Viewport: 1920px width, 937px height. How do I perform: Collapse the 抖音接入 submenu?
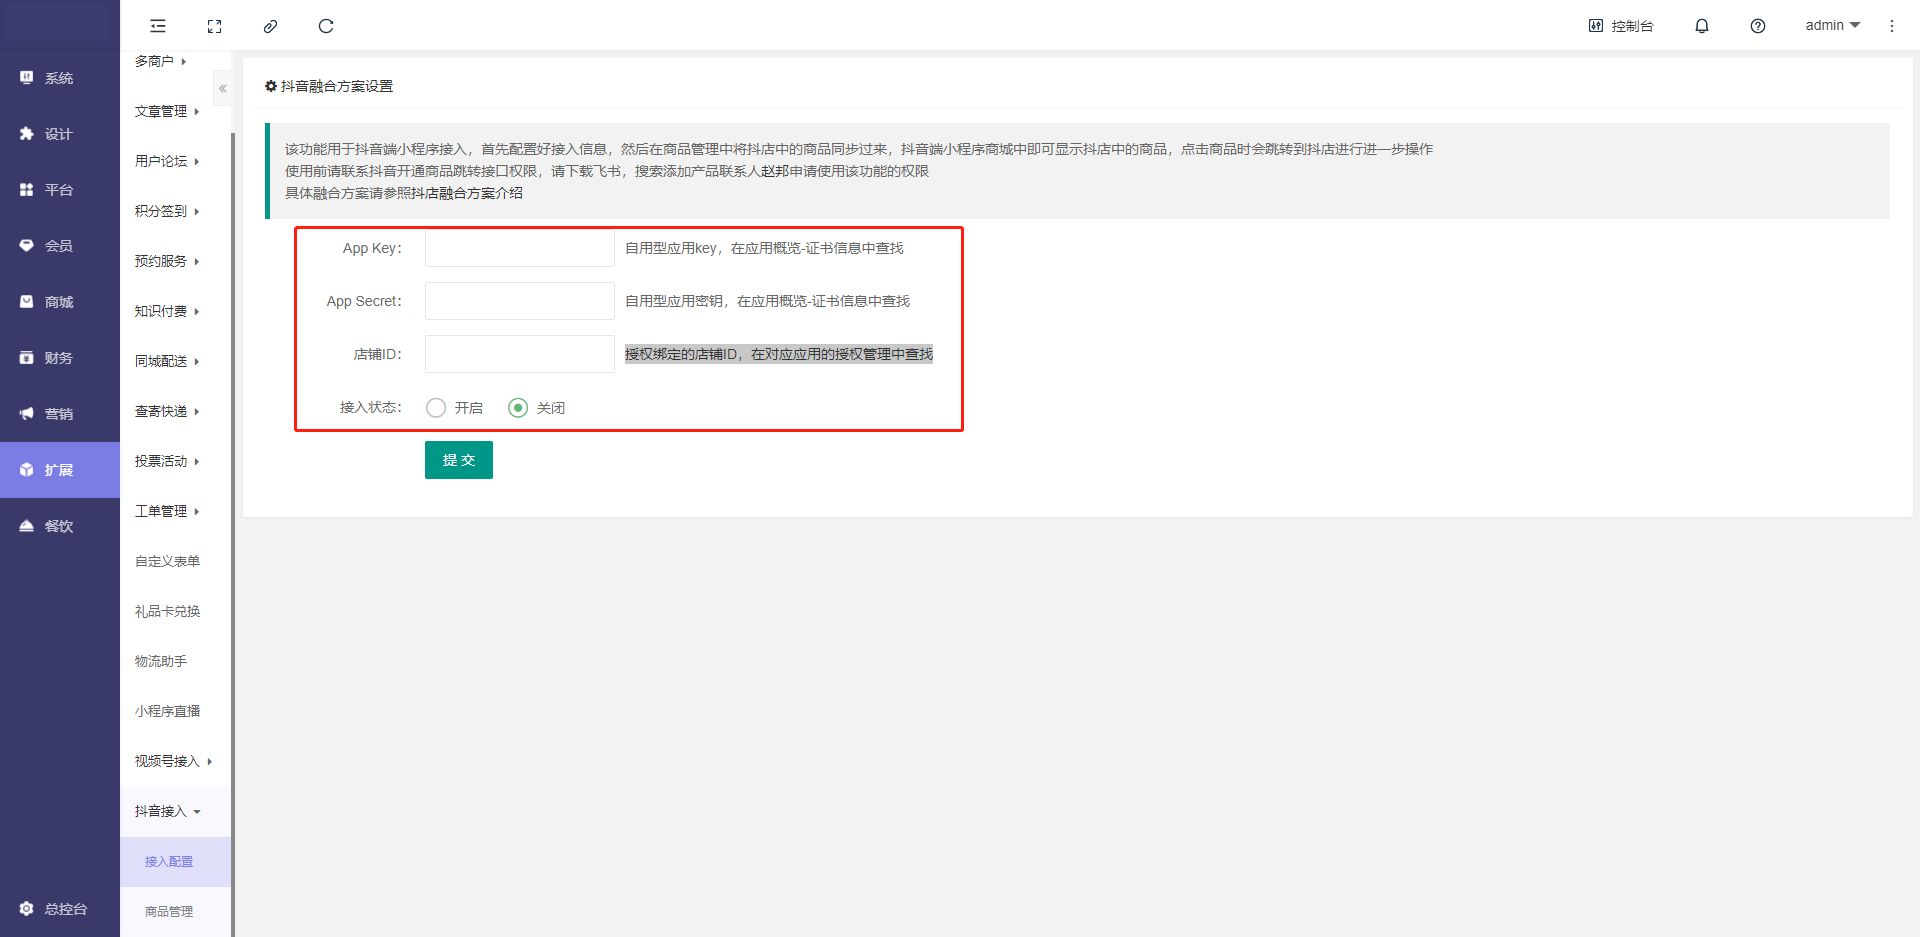168,811
